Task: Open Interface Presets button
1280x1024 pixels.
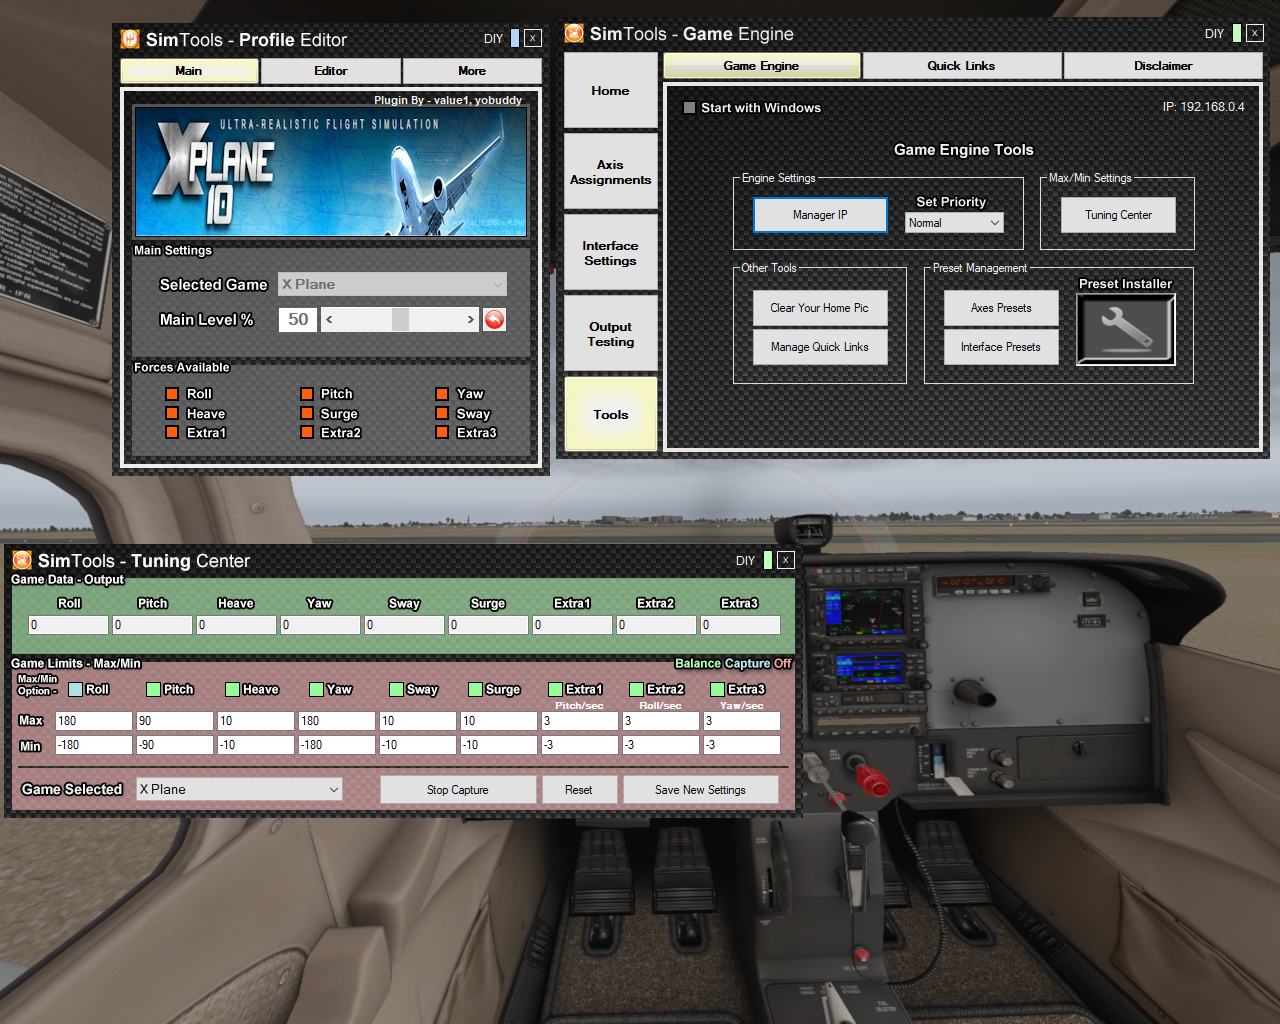Action: pyautogui.click(x=1001, y=347)
